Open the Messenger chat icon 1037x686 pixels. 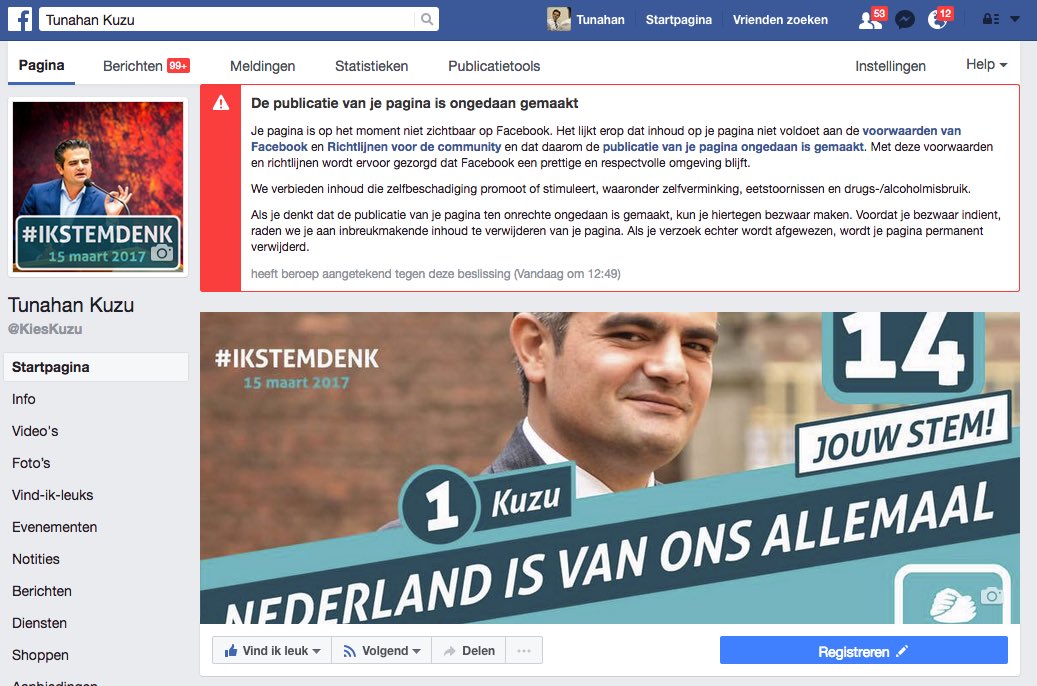coord(905,20)
